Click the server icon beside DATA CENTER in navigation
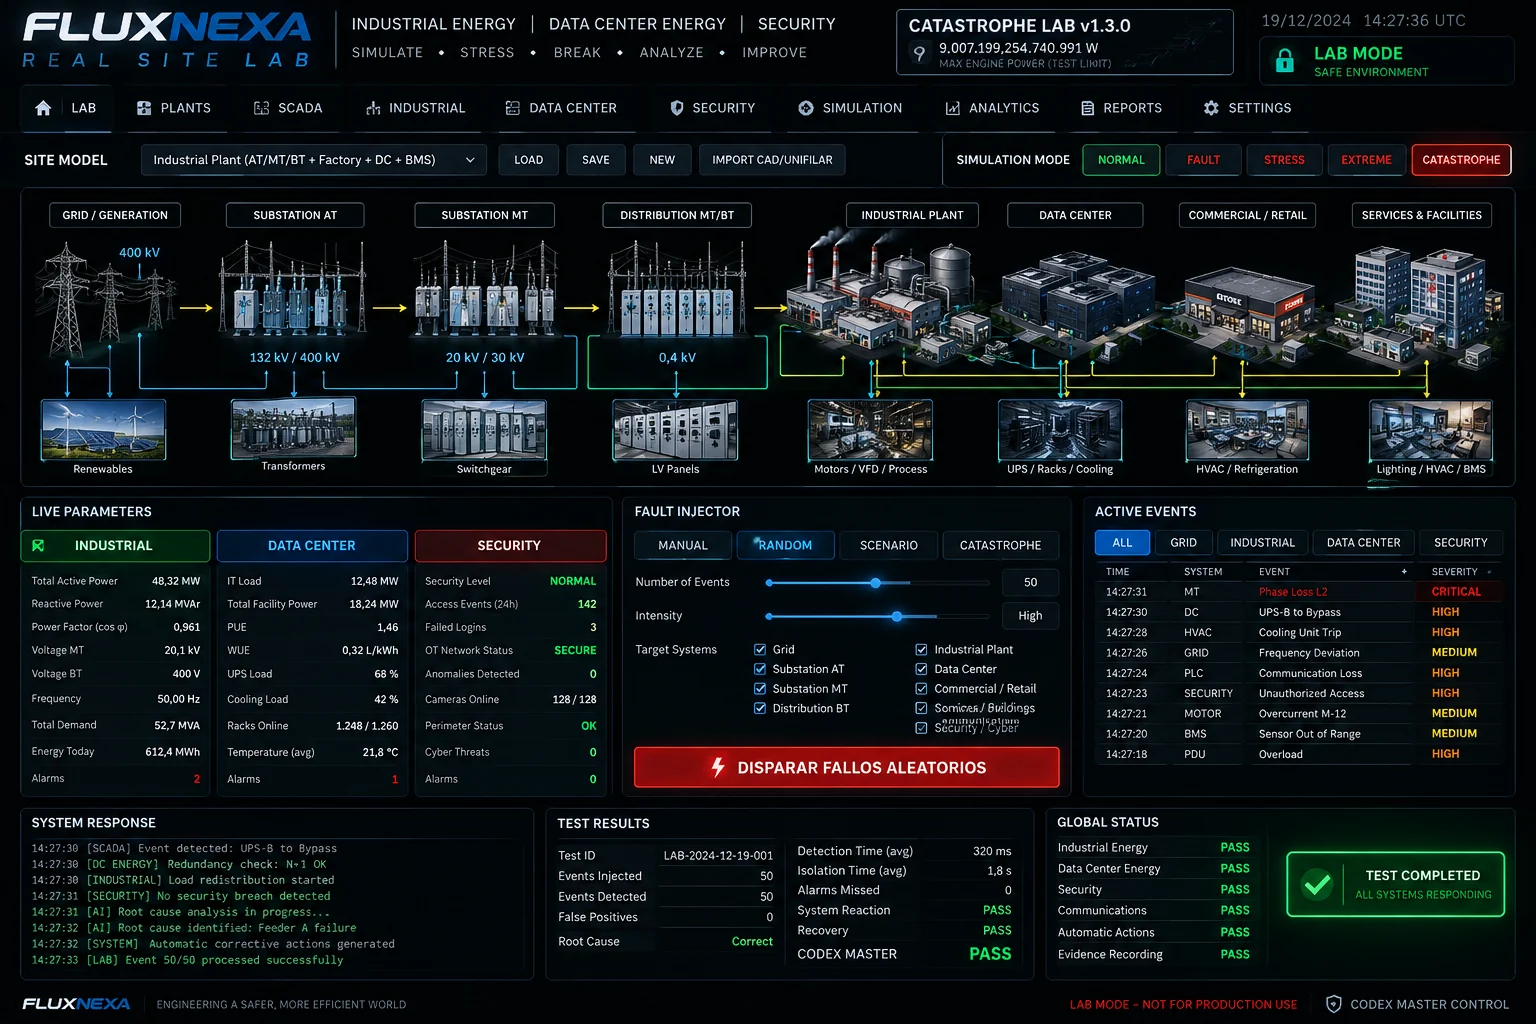Viewport: 1536px width, 1024px height. [x=512, y=108]
